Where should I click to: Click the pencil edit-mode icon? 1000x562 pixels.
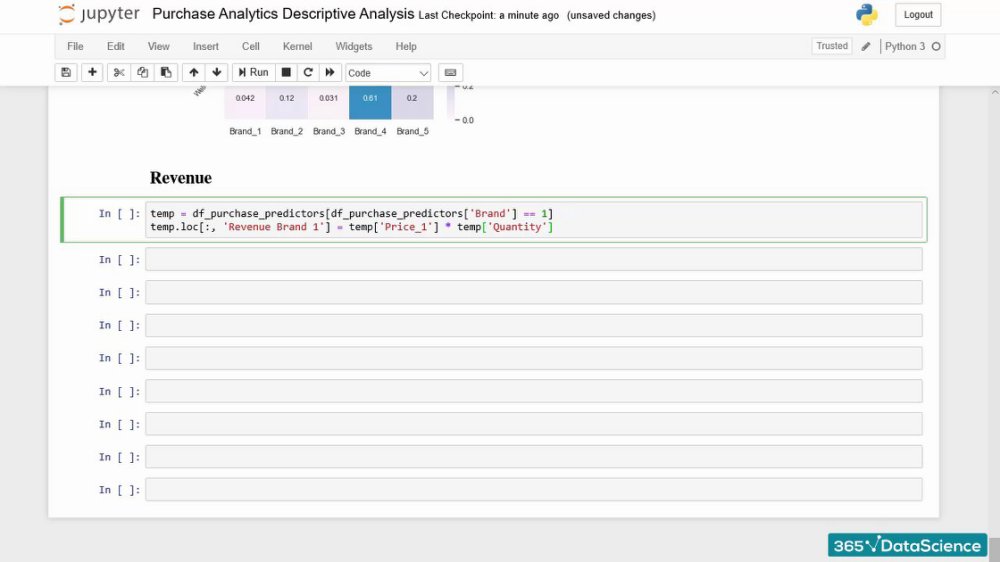(865, 47)
